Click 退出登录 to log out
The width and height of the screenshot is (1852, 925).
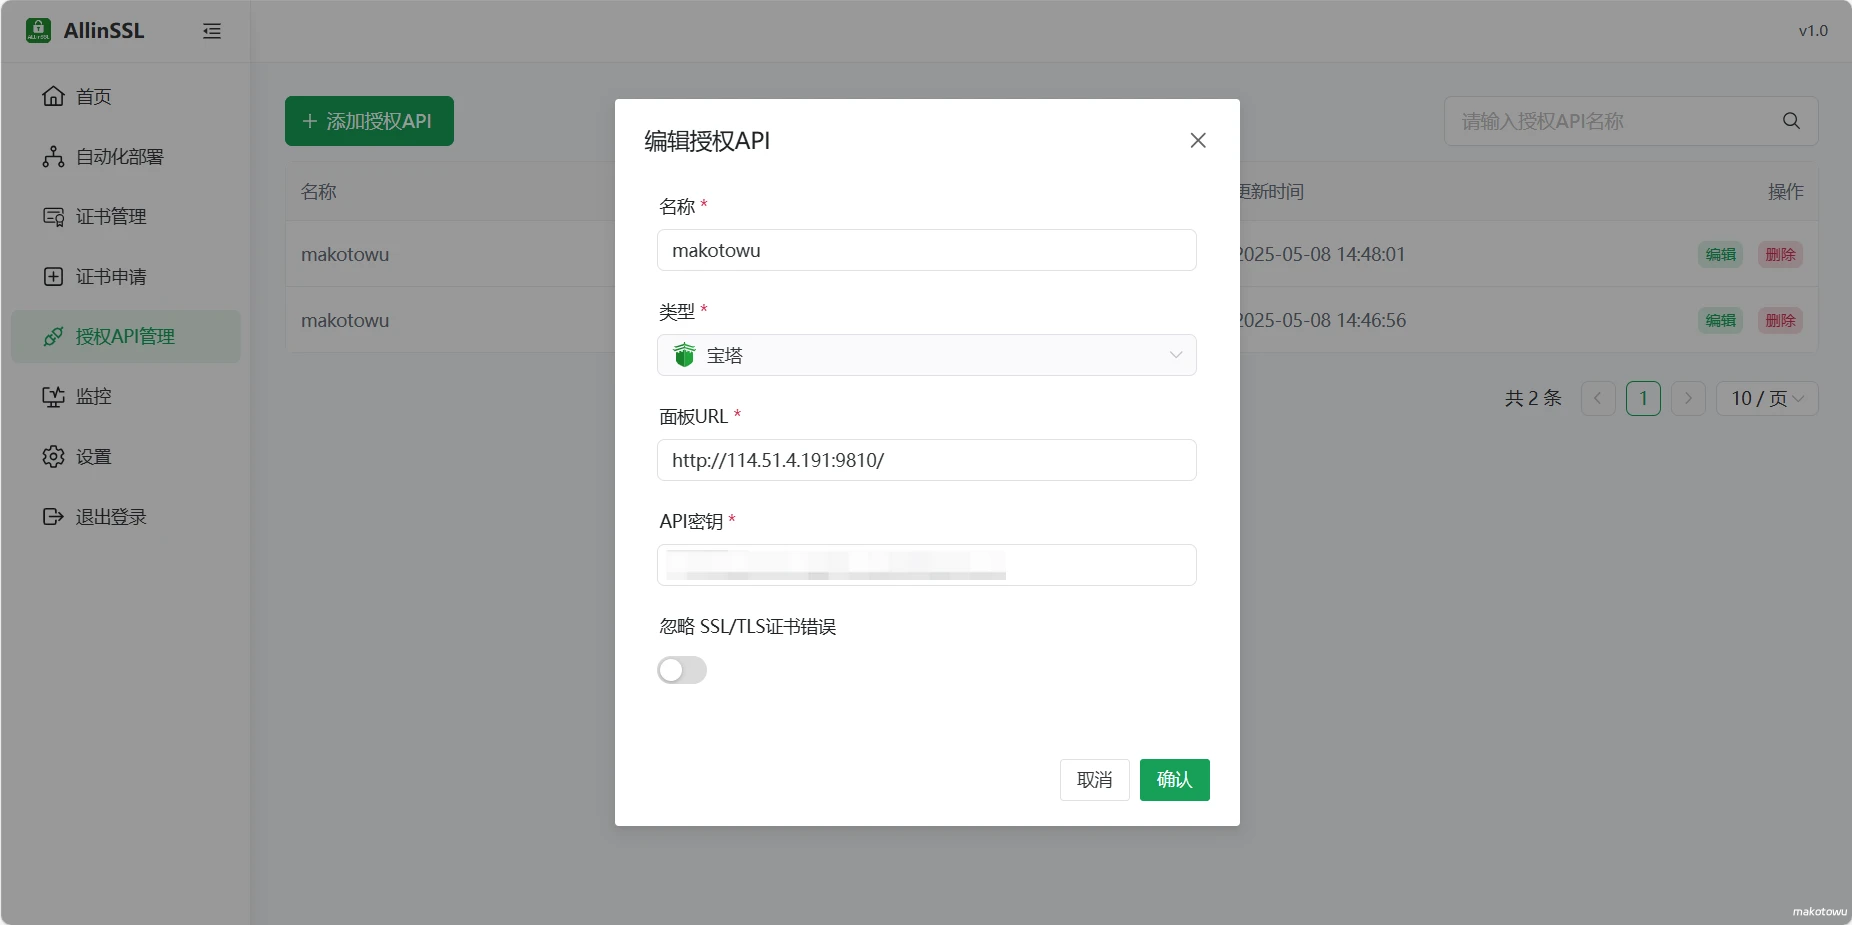pos(126,516)
